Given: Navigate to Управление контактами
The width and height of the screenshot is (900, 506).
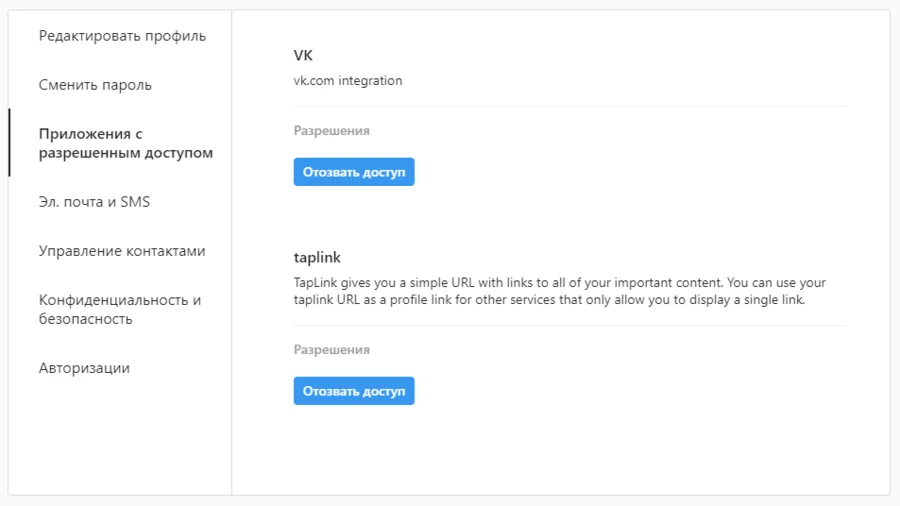Looking at the screenshot, I should pos(122,251).
